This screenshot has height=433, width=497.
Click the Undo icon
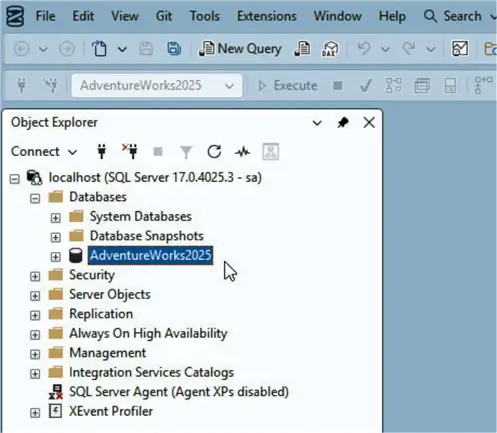click(x=364, y=49)
